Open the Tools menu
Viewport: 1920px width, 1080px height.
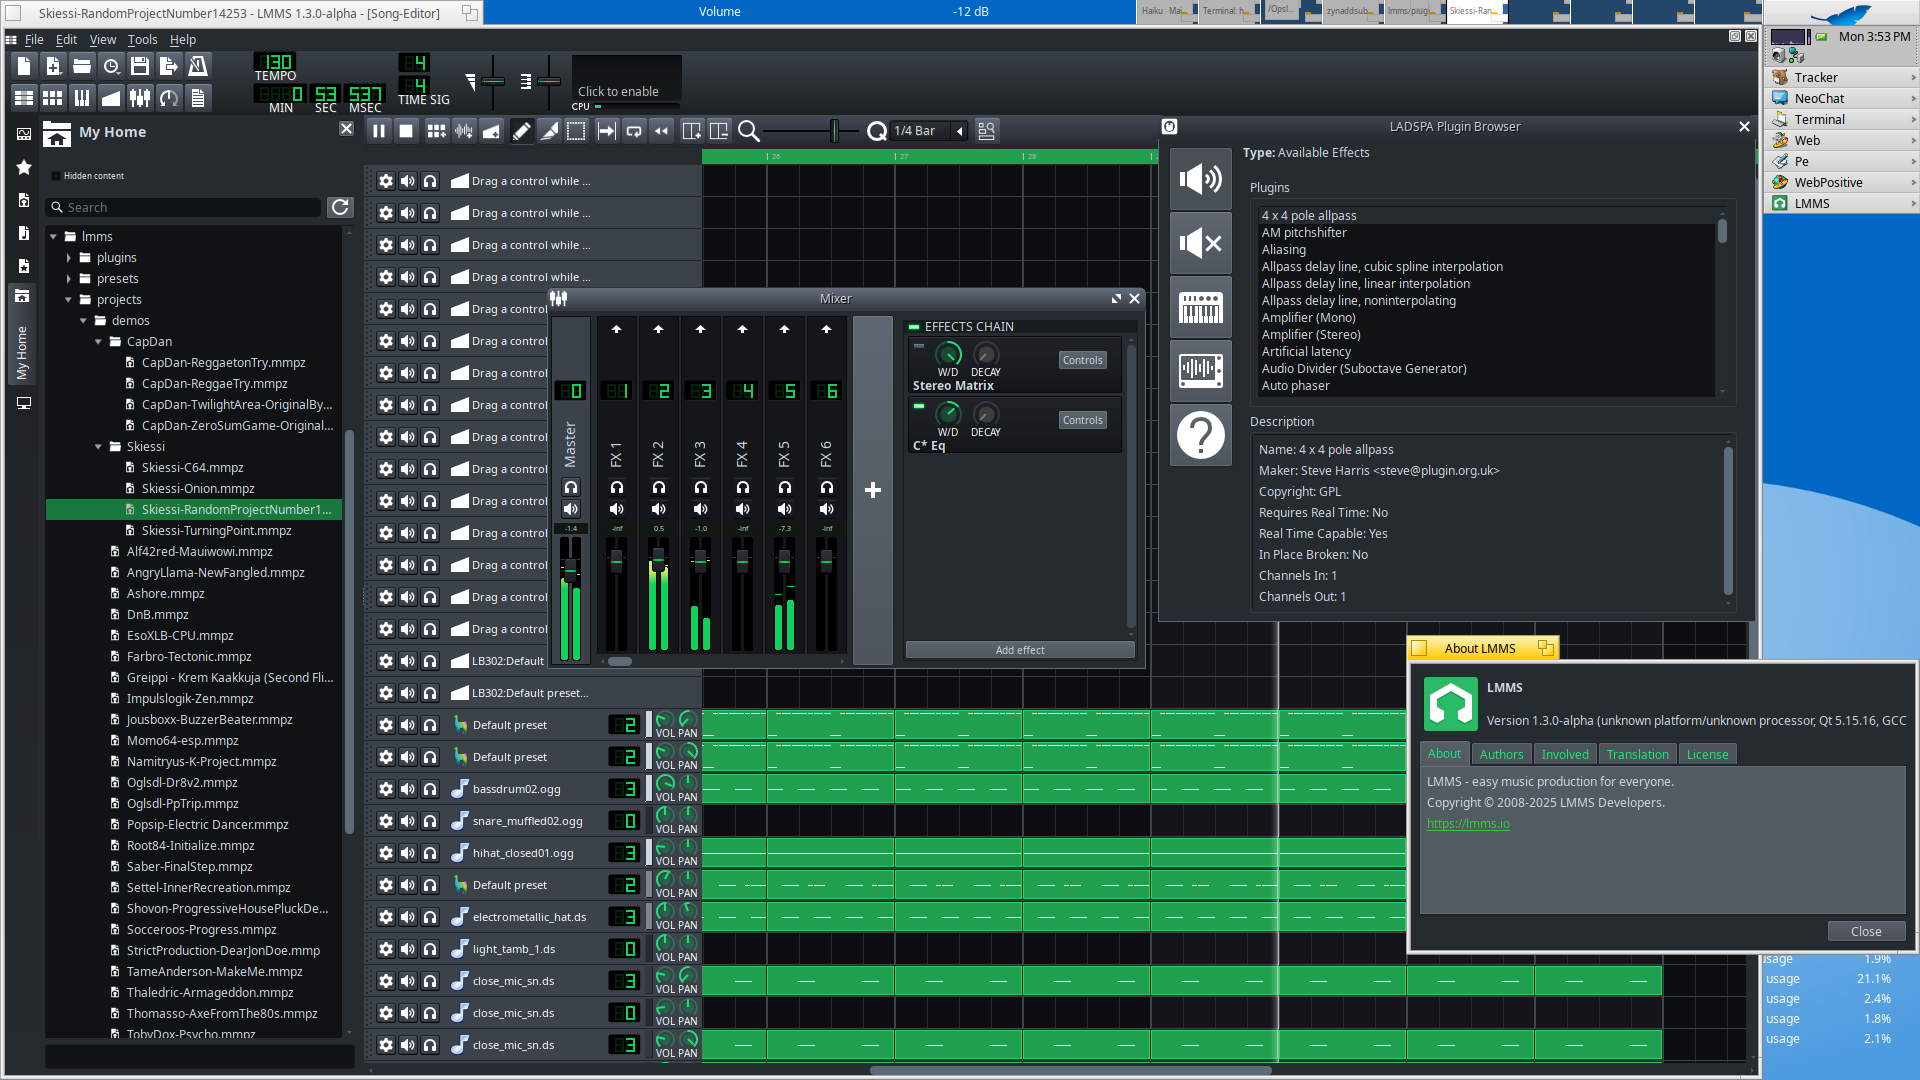[142, 40]
